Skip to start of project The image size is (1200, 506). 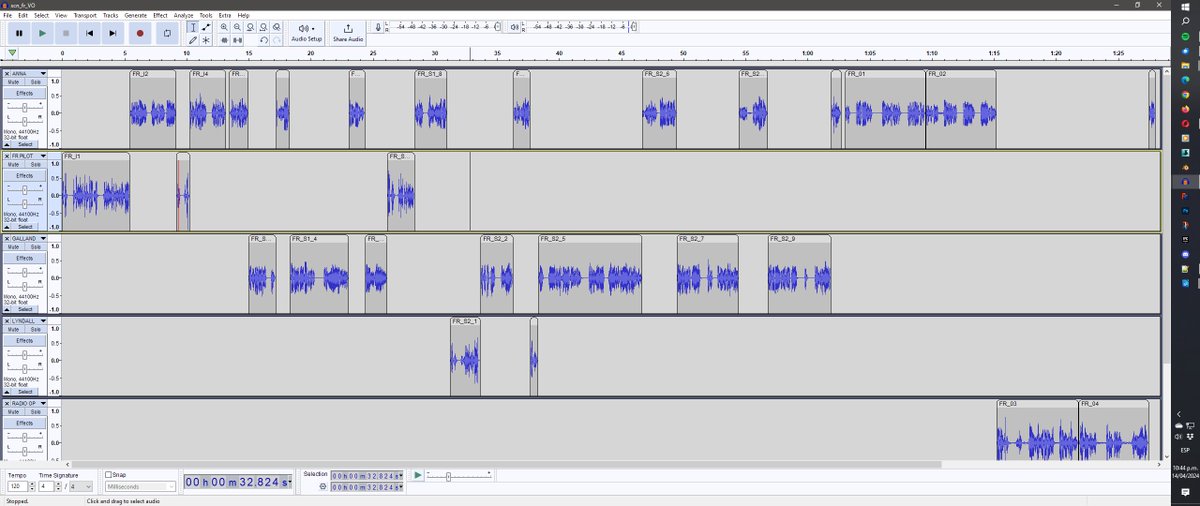point(90,33)
